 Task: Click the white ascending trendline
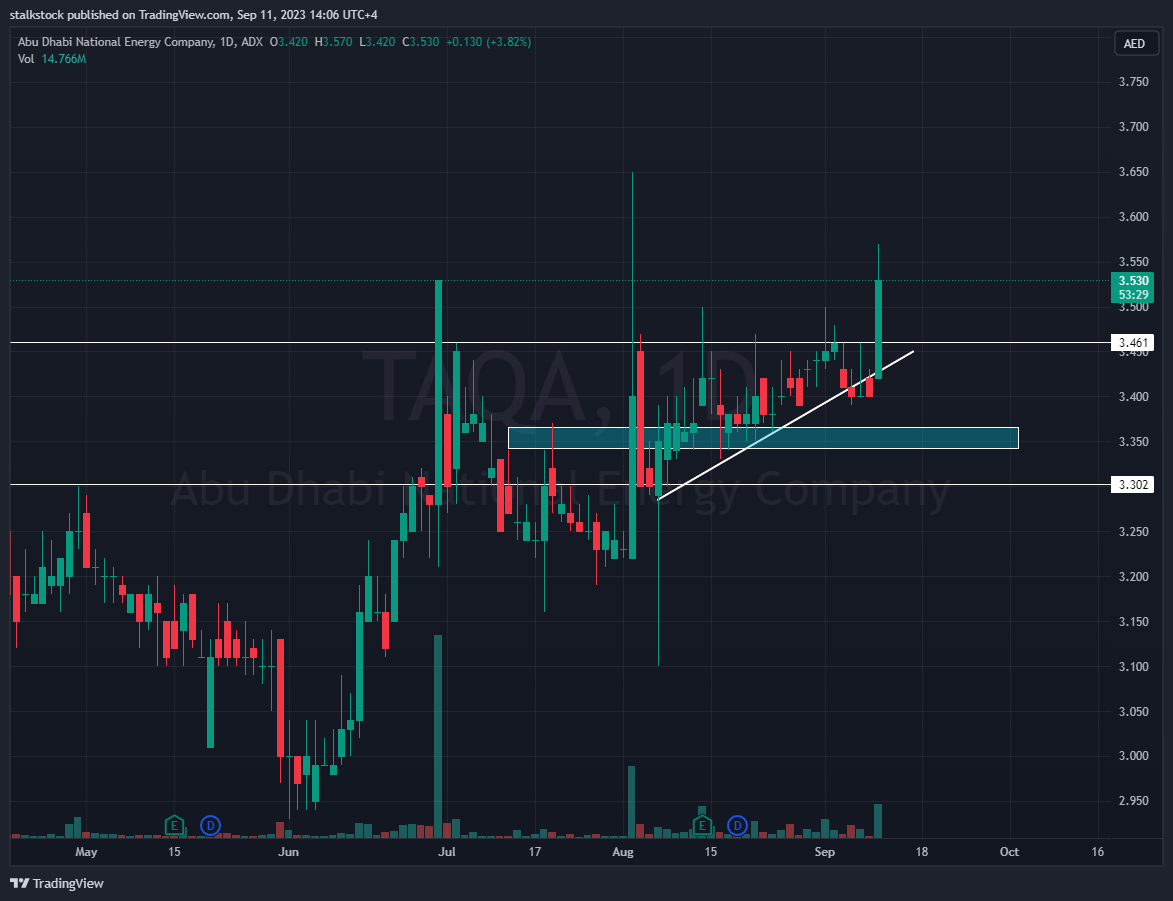tap(785, 424)
